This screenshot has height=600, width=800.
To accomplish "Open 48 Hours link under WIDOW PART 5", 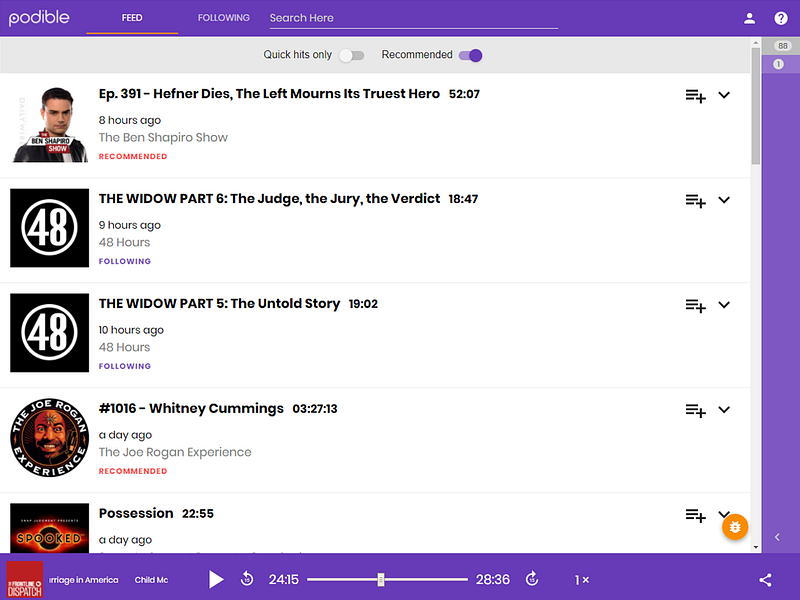I will click(124, 347).
